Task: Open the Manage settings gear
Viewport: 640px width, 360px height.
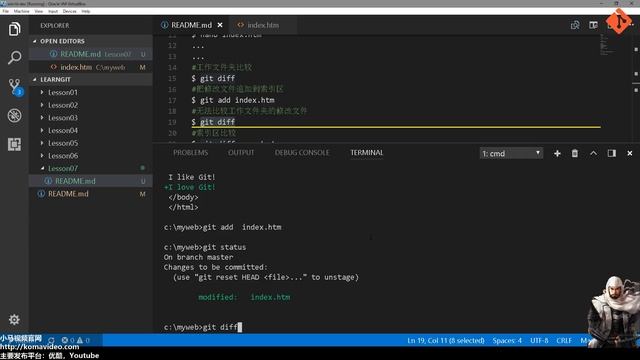Action: (x=14, y=319)
